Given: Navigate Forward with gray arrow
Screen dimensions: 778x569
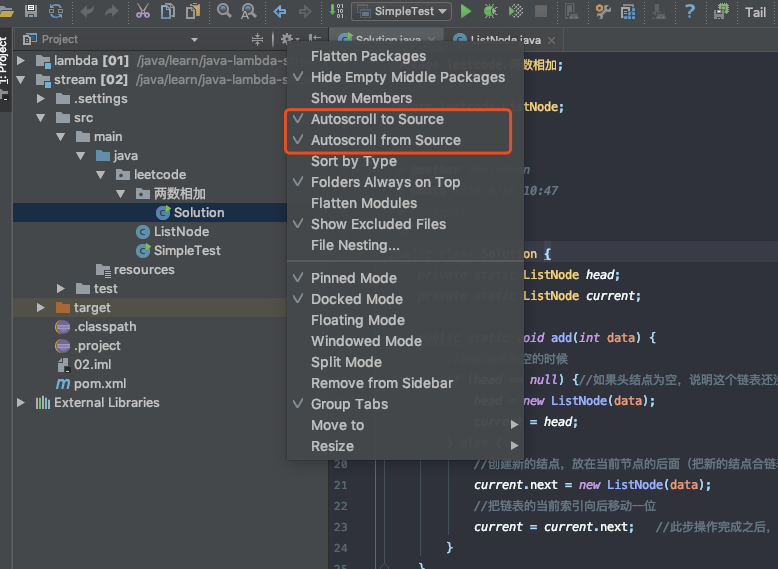Looking at the screenshot, I should click(x=305, y=11).
